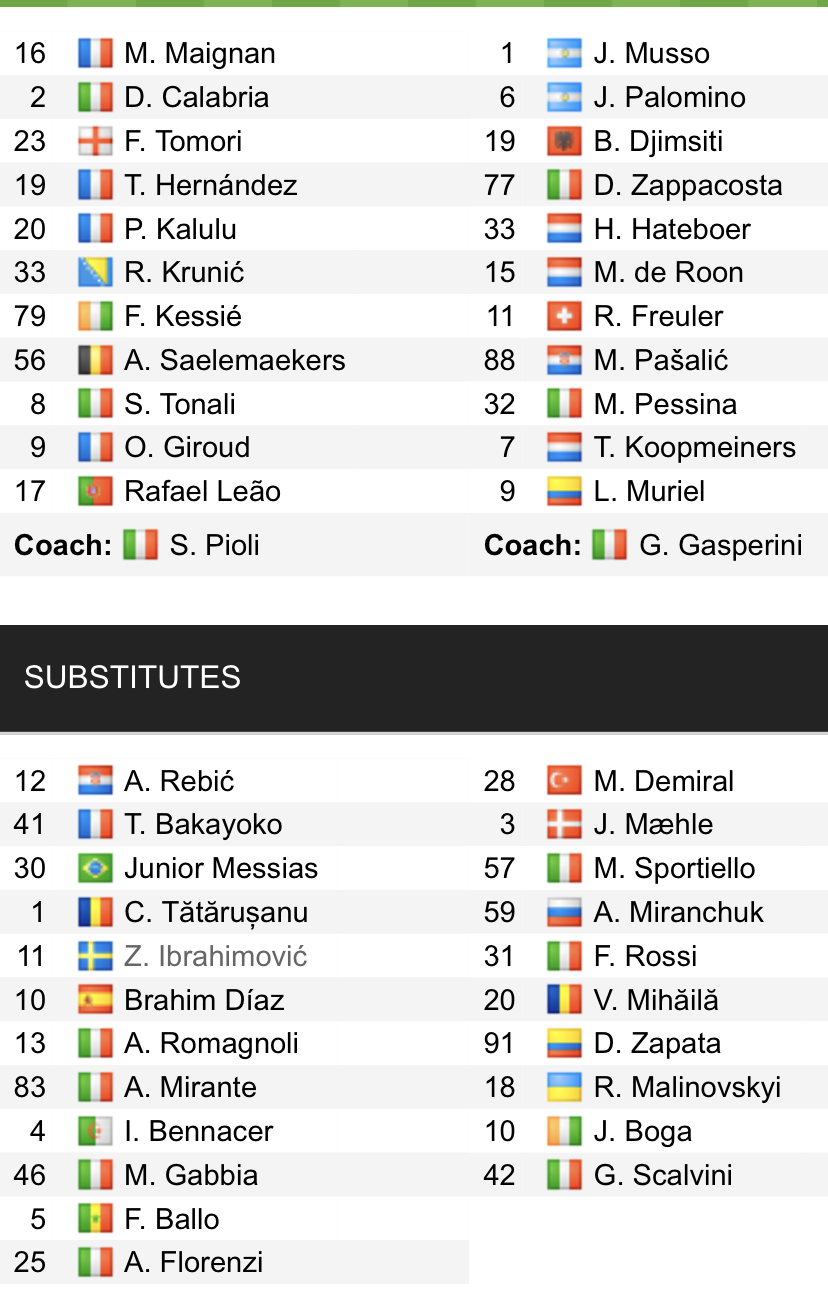Click the Sweden flag next to Z. Ibrahimović

(95, 956)
